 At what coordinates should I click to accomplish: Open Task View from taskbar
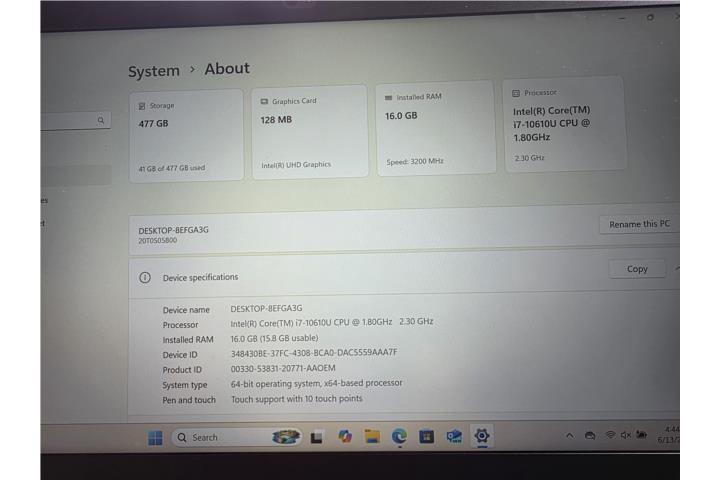tap(316, 437)
